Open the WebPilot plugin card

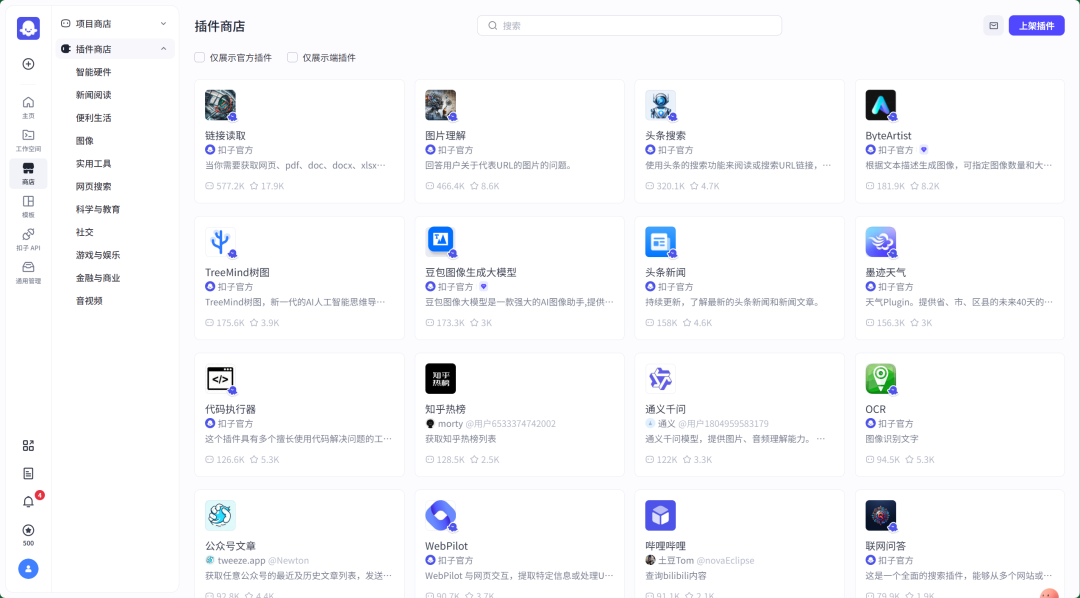[519, 540]
